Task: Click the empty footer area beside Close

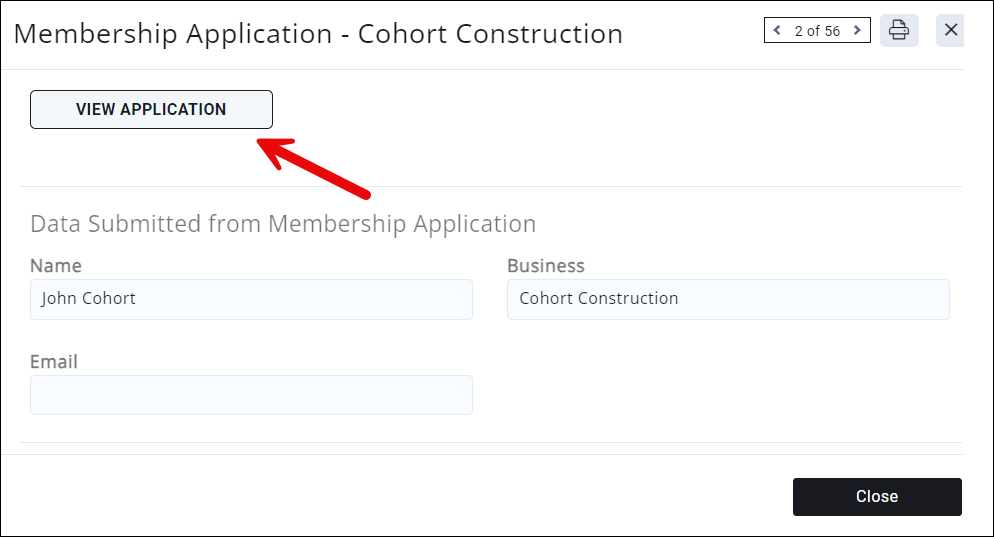Action: [400, 496]
